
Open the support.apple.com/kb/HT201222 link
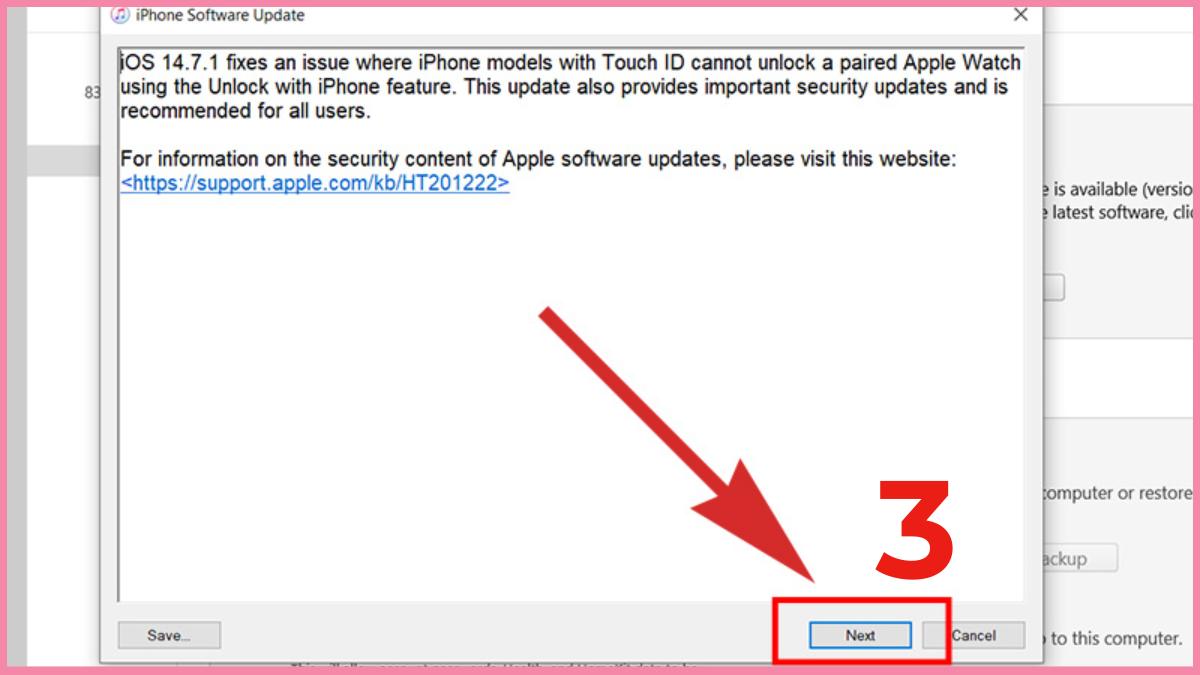coord(315,184)
